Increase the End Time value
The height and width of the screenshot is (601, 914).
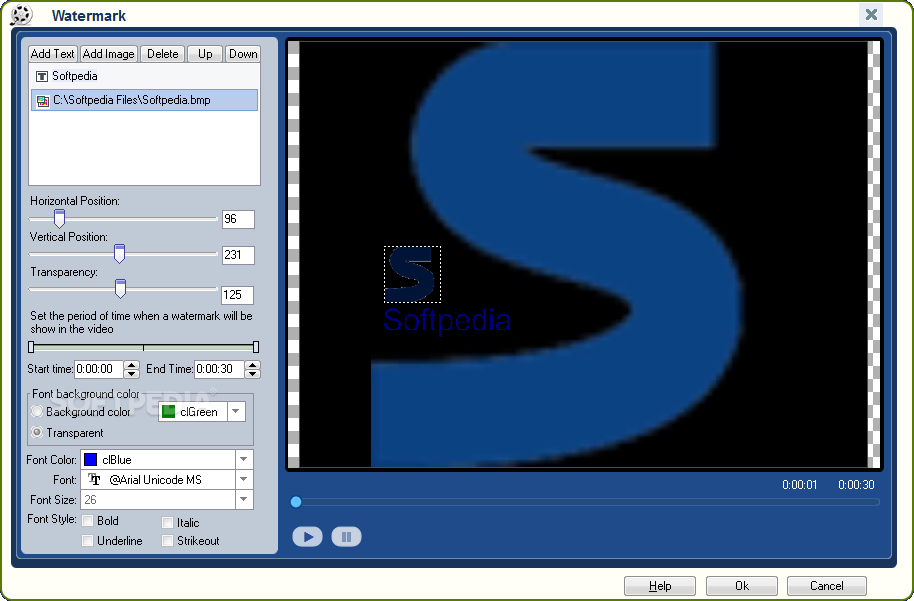coord(252,365)
